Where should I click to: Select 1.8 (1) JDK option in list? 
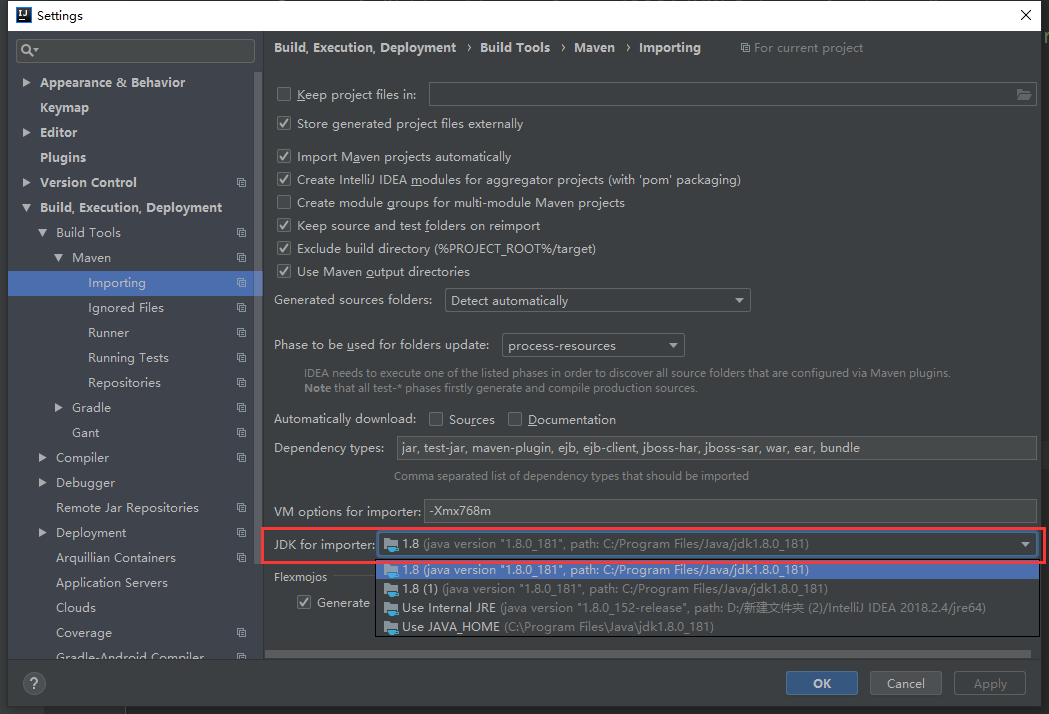(707, 589)
